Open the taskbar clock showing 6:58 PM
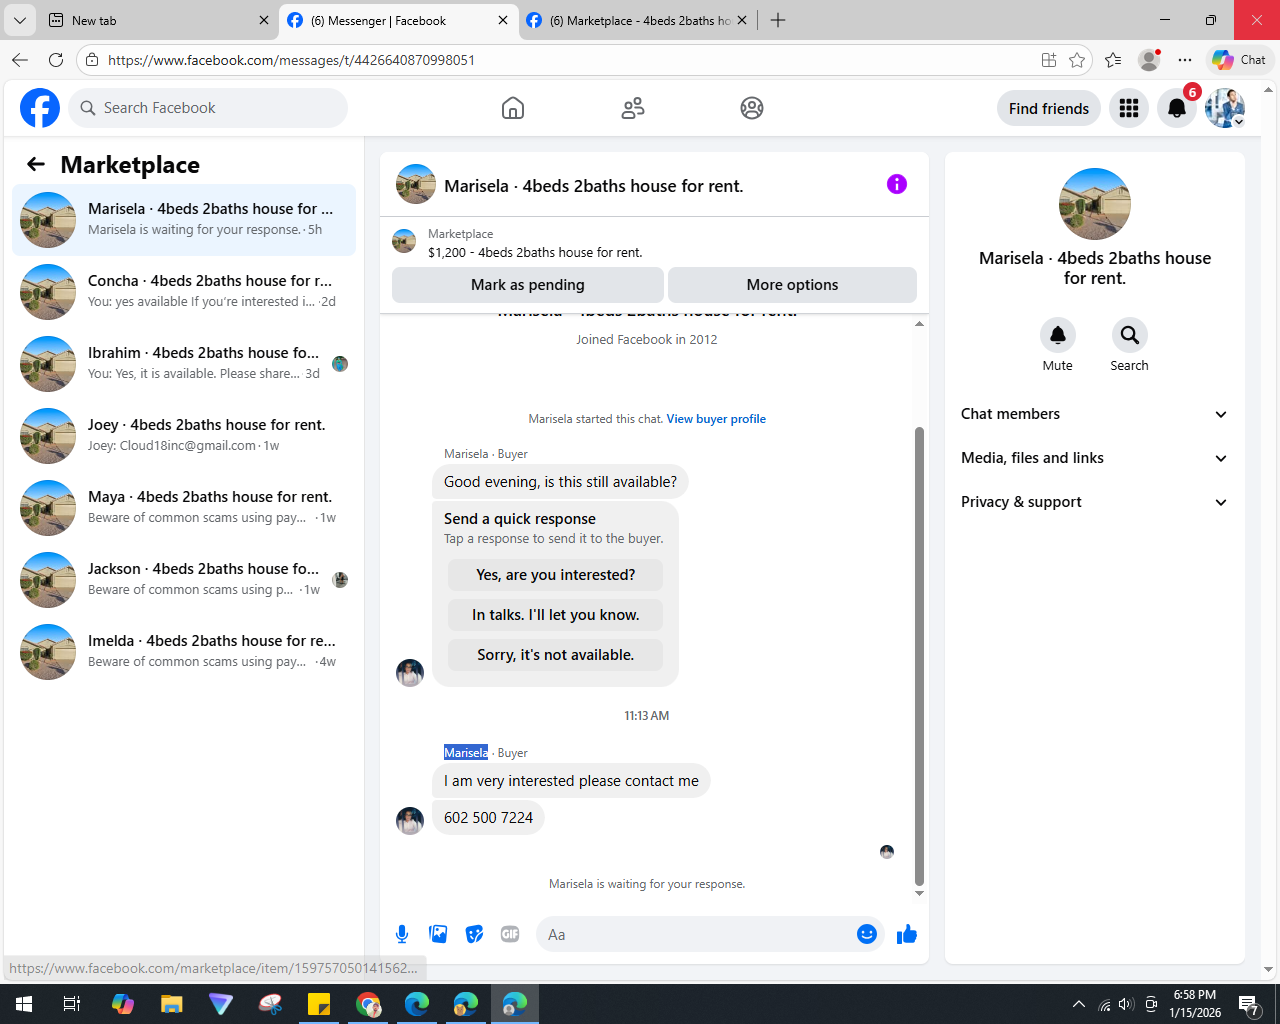1280x1024 pixels. (x=1195, y=1004)
